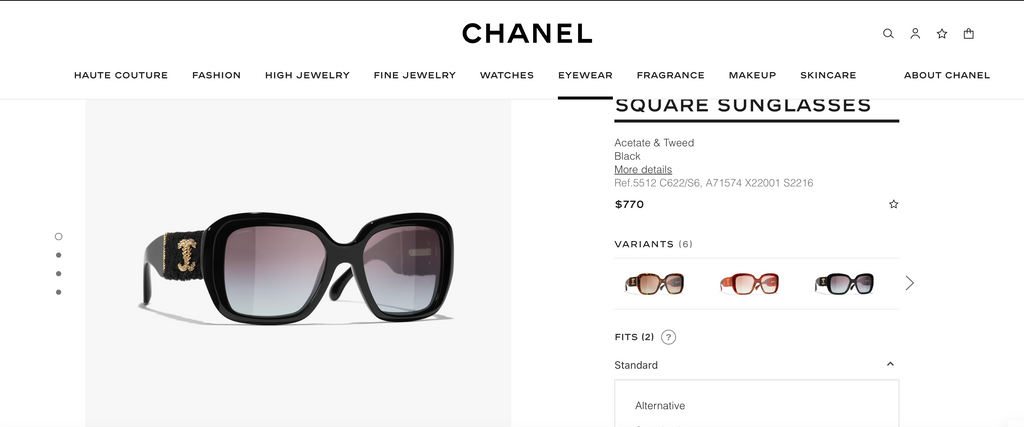The width and height of the screenshot is (1024, 427).
Task: Click the More details link
Action: pyautogui.click(x=643, y=170)
